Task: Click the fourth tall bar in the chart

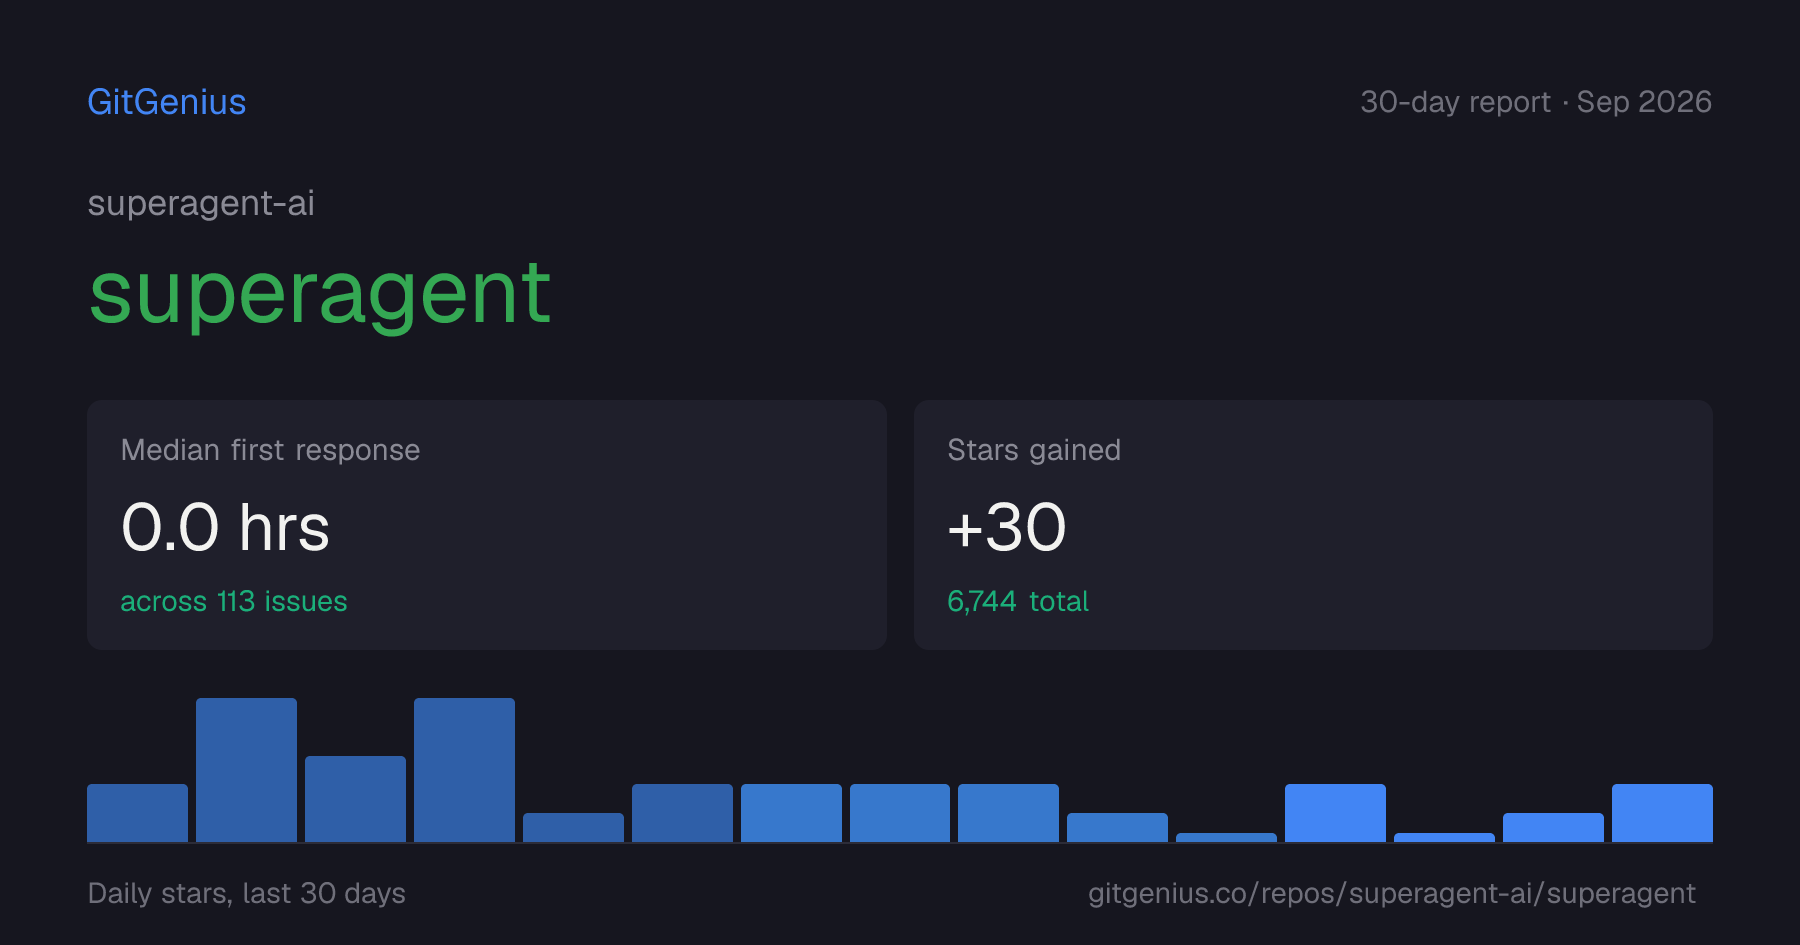Action: coord(464,770)
